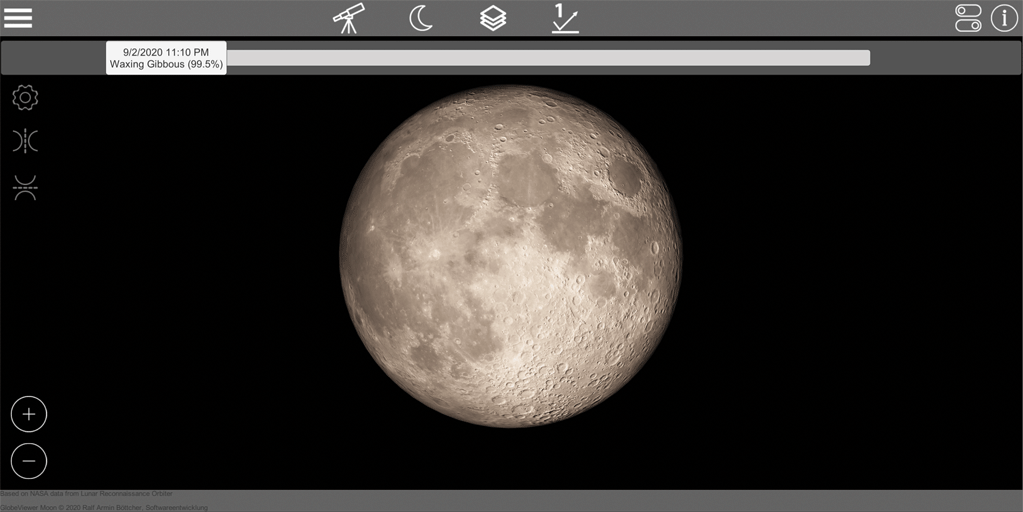Click the GlobeViewer Moon copyright text
The image size is (1023, 512).
104,507
